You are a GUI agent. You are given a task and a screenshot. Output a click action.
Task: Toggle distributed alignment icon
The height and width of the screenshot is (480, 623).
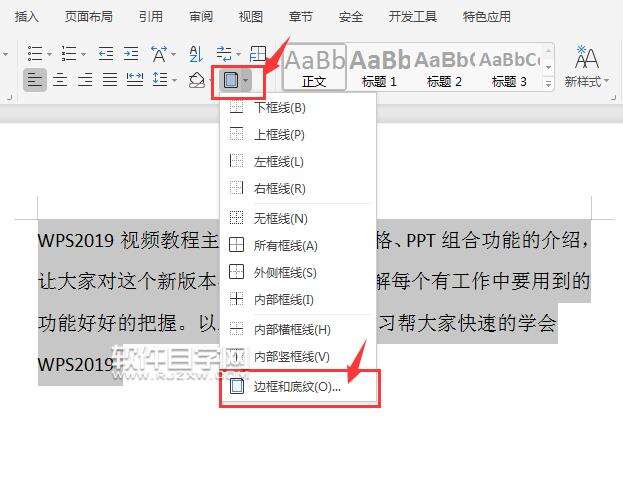[135, 80]
